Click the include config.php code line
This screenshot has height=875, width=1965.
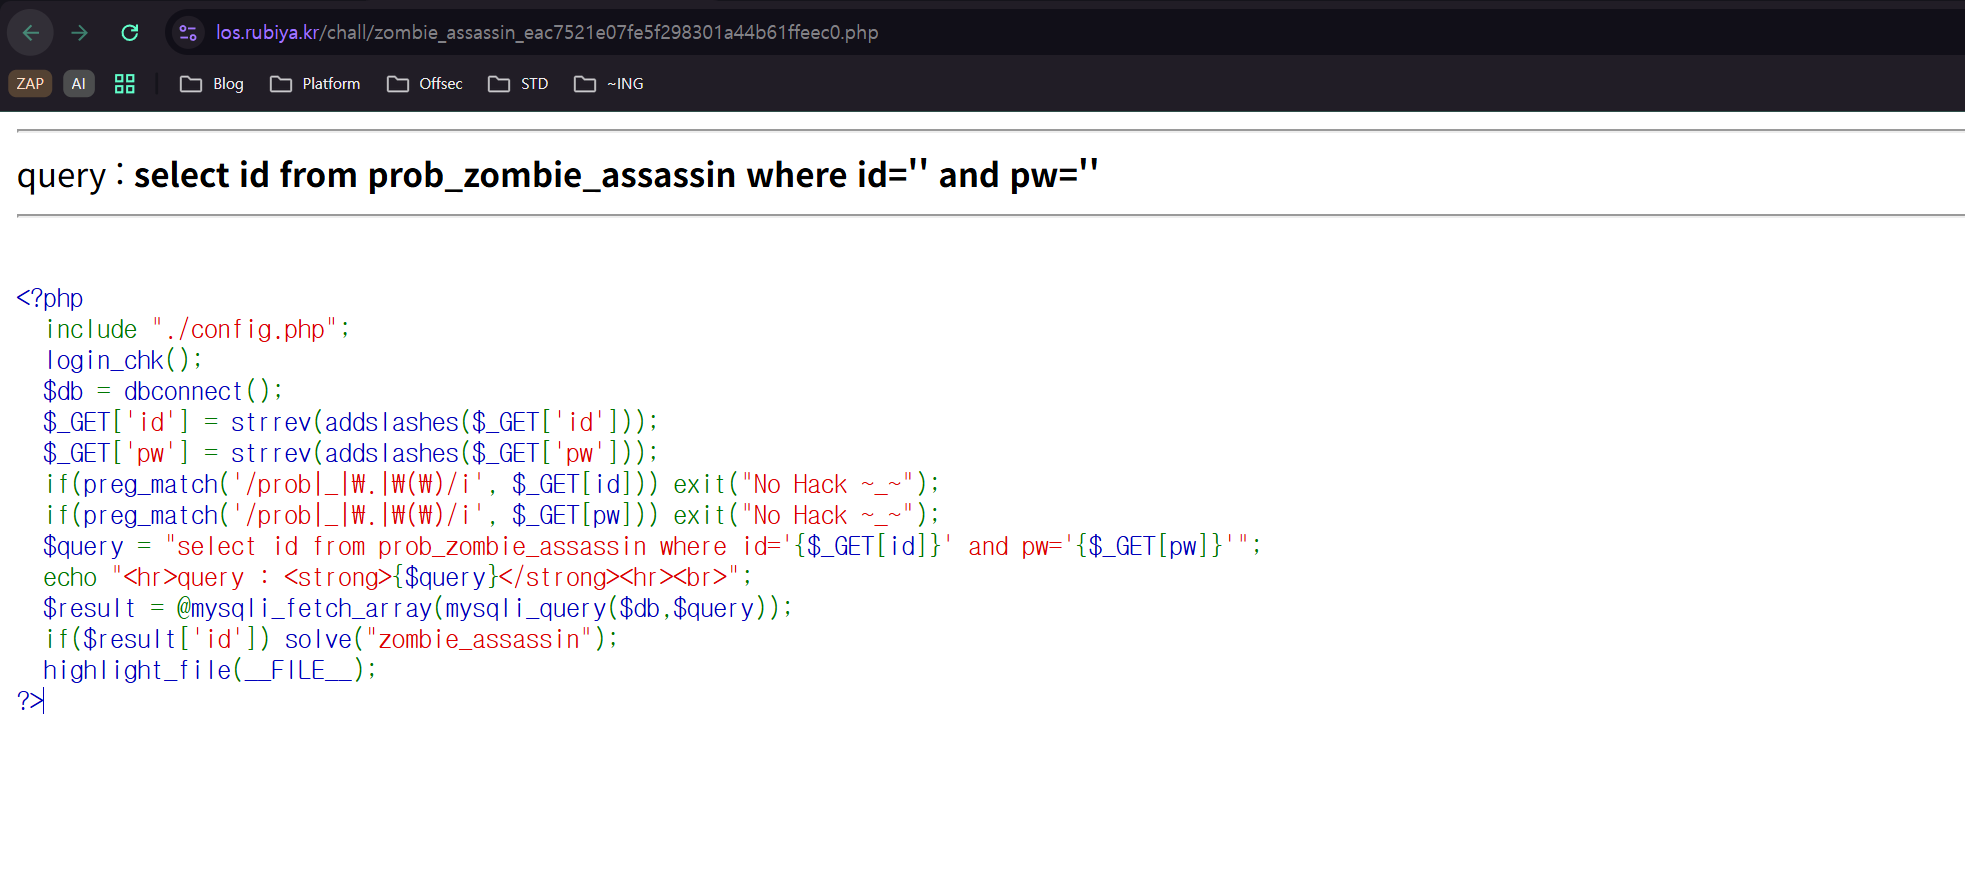click(197, 329)
